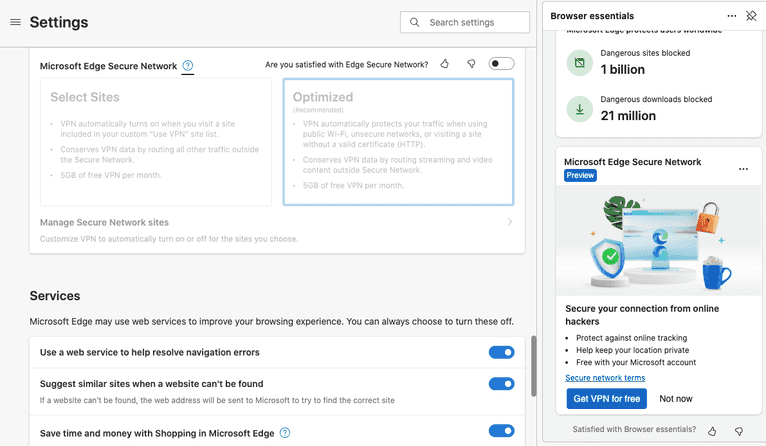Select the Optimized VPN mode card

pyautogui.click(x=398, y=142)
